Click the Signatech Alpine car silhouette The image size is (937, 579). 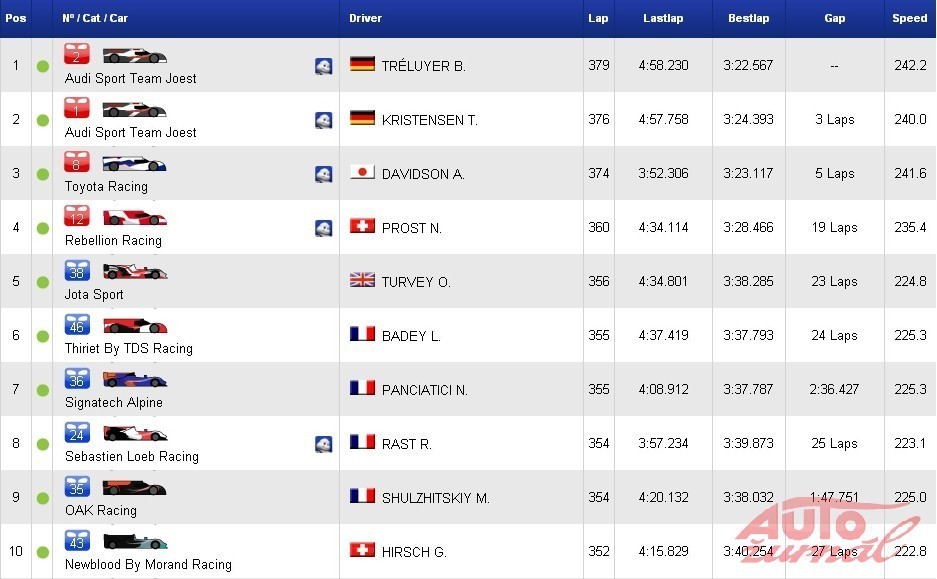click(x=135, y=379)
